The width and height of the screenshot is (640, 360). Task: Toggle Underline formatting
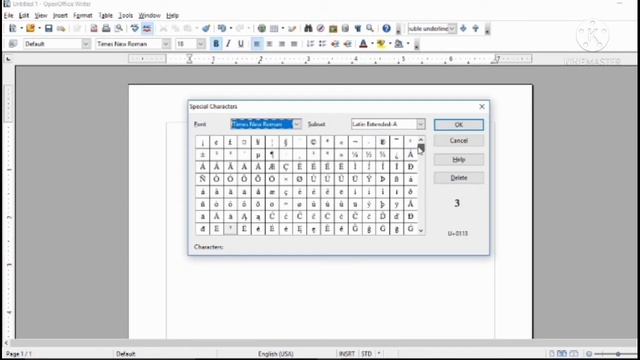(241, 44)
